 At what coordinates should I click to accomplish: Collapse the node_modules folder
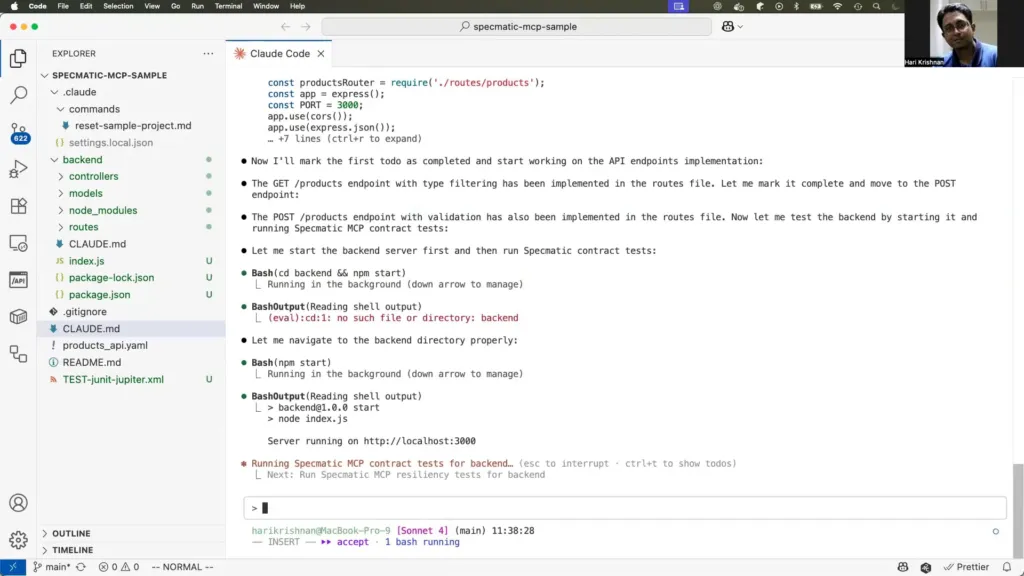(x=106, y=210)
